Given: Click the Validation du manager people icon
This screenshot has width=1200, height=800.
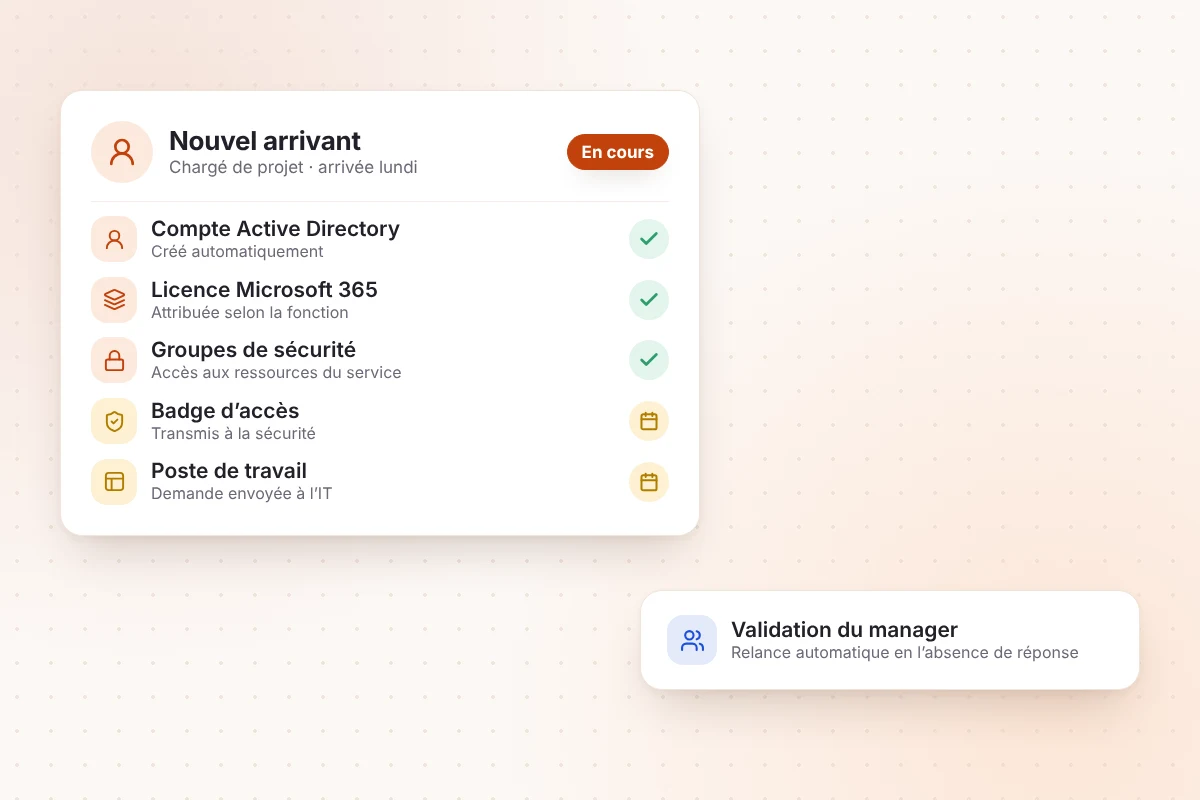Looking at the screenshot, I should [x=692, y=640].
